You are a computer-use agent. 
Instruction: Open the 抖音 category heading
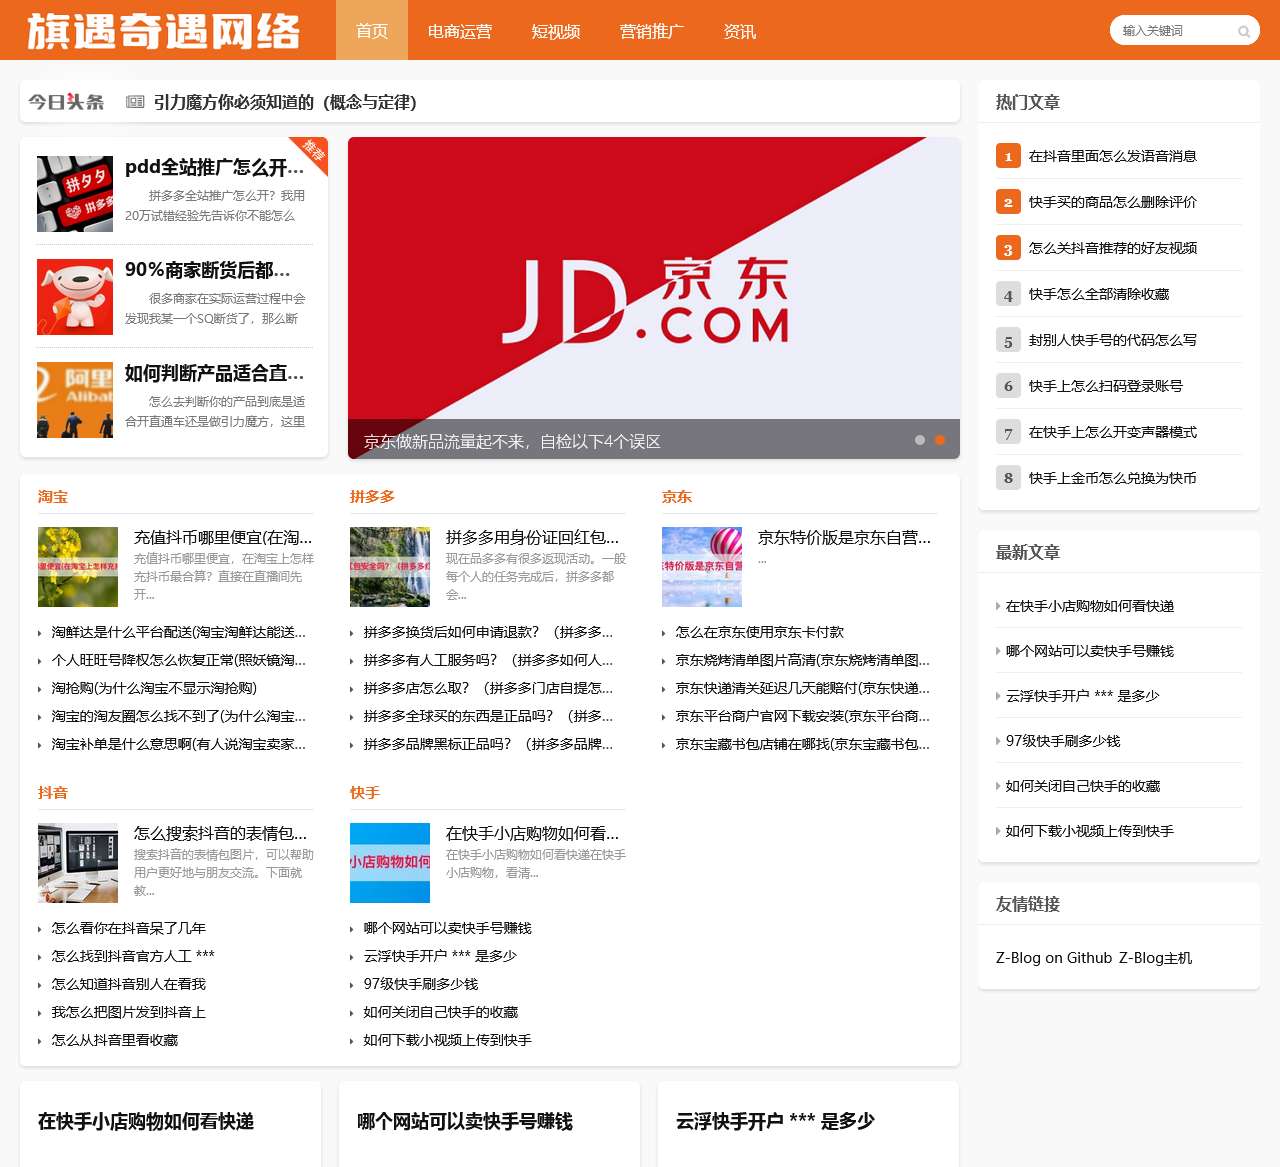tap(53, 793)
